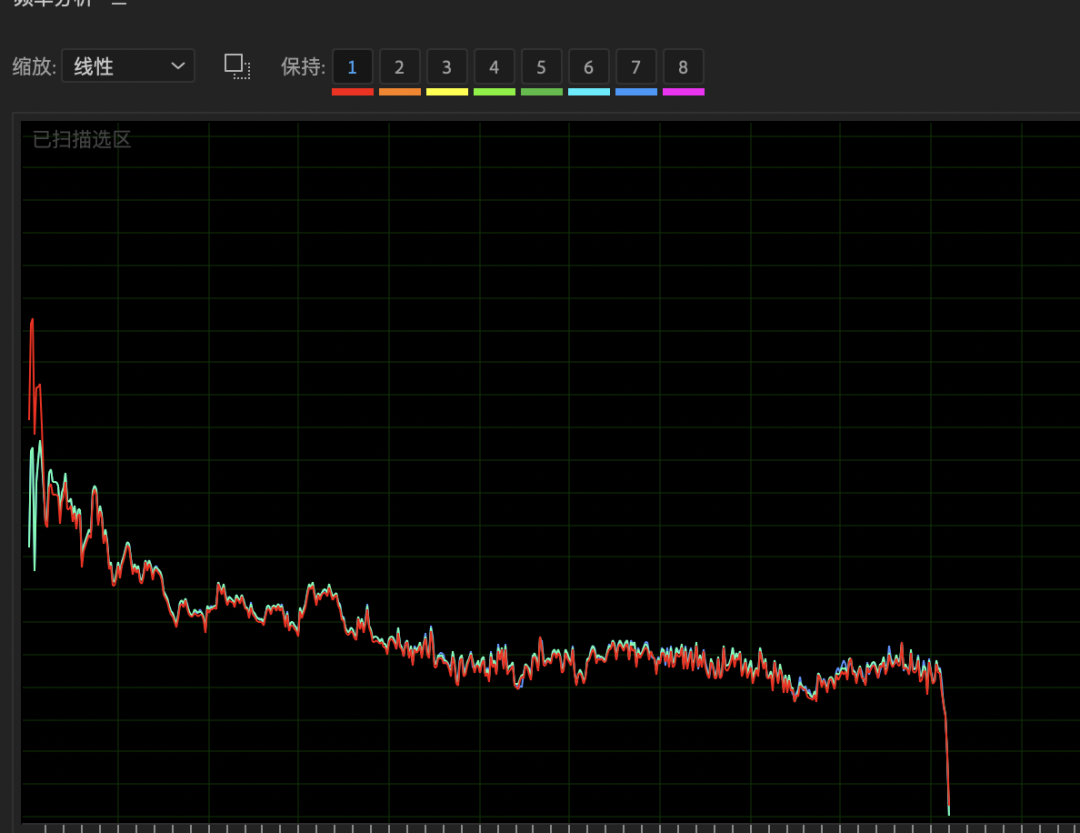Click the scan selection icon beside 缩放 dropdown
The width and height of the screenshot is (1080, 833).
(237, 67)
